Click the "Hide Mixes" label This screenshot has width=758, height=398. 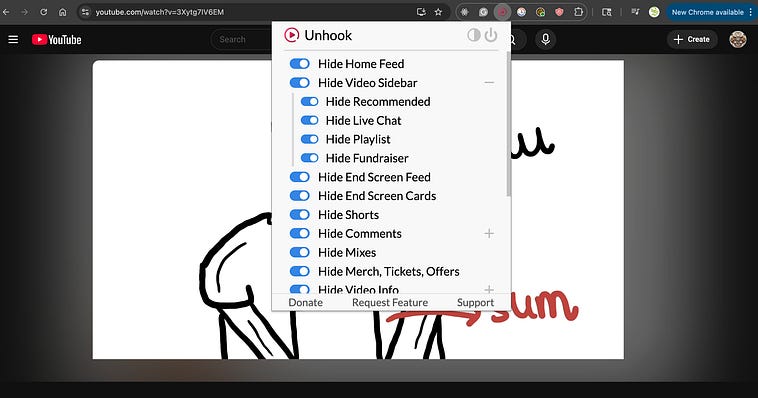[347, 252]
